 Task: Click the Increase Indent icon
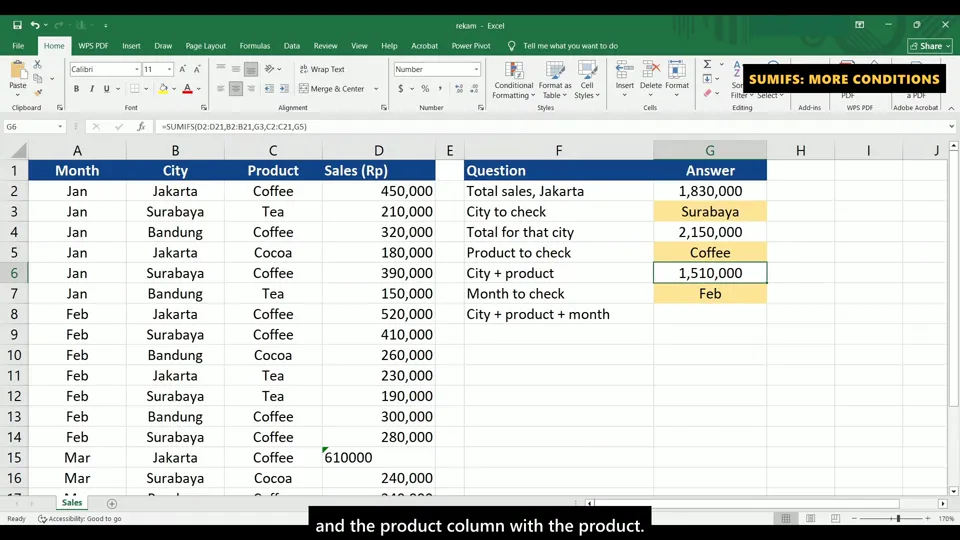point(284,89)
